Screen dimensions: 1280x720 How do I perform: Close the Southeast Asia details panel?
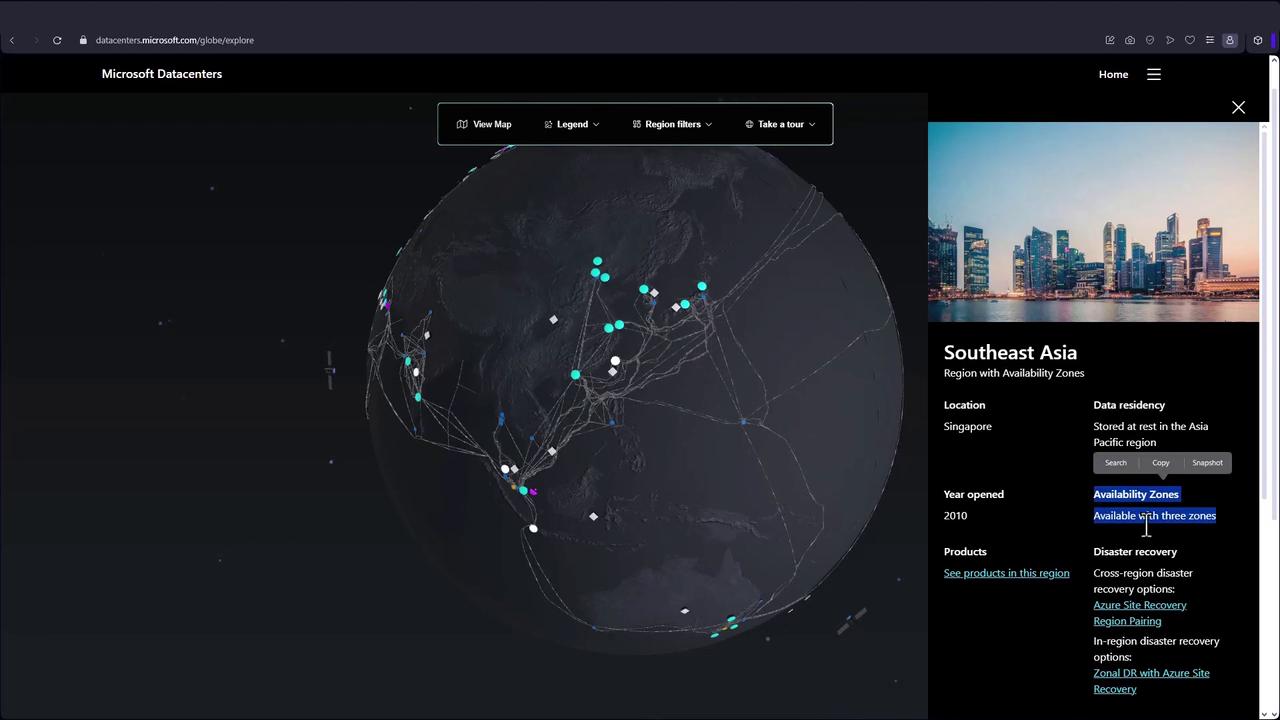1238,107
